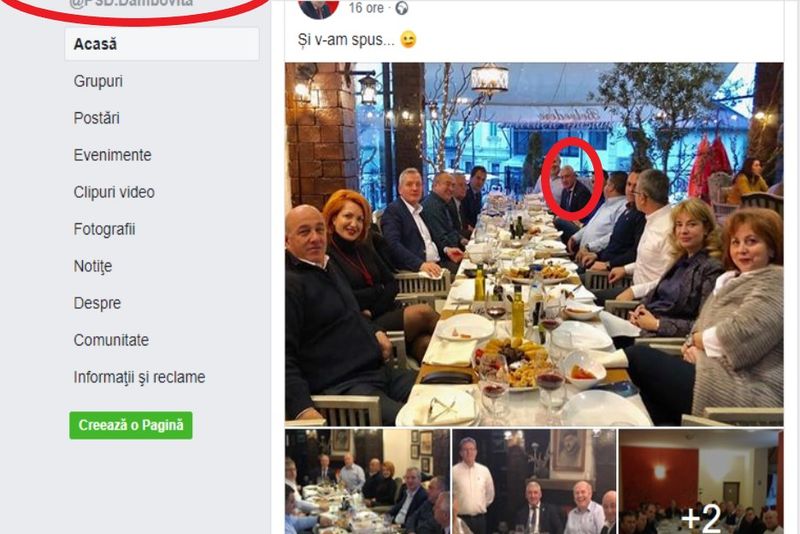This screenshot has width=800, height=534.
Task: Open the Postări section
Action: (96, 118)
